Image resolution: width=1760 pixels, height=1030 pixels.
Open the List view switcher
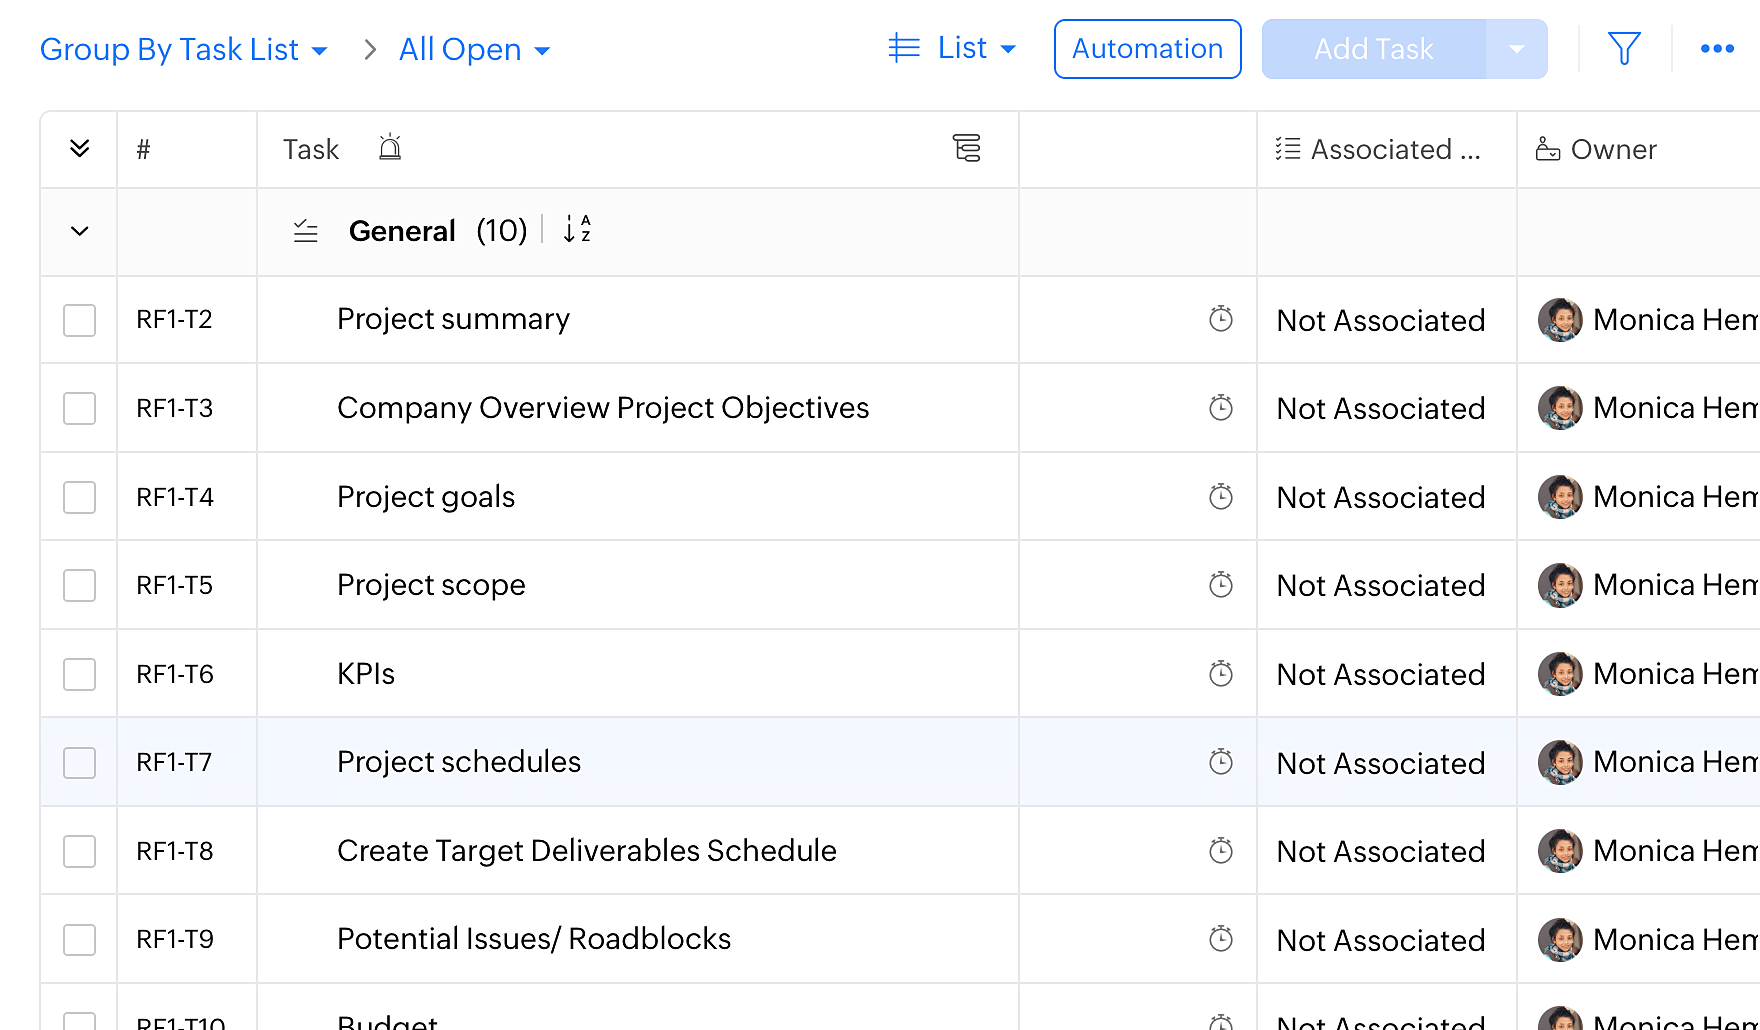(x=952, y=48)
